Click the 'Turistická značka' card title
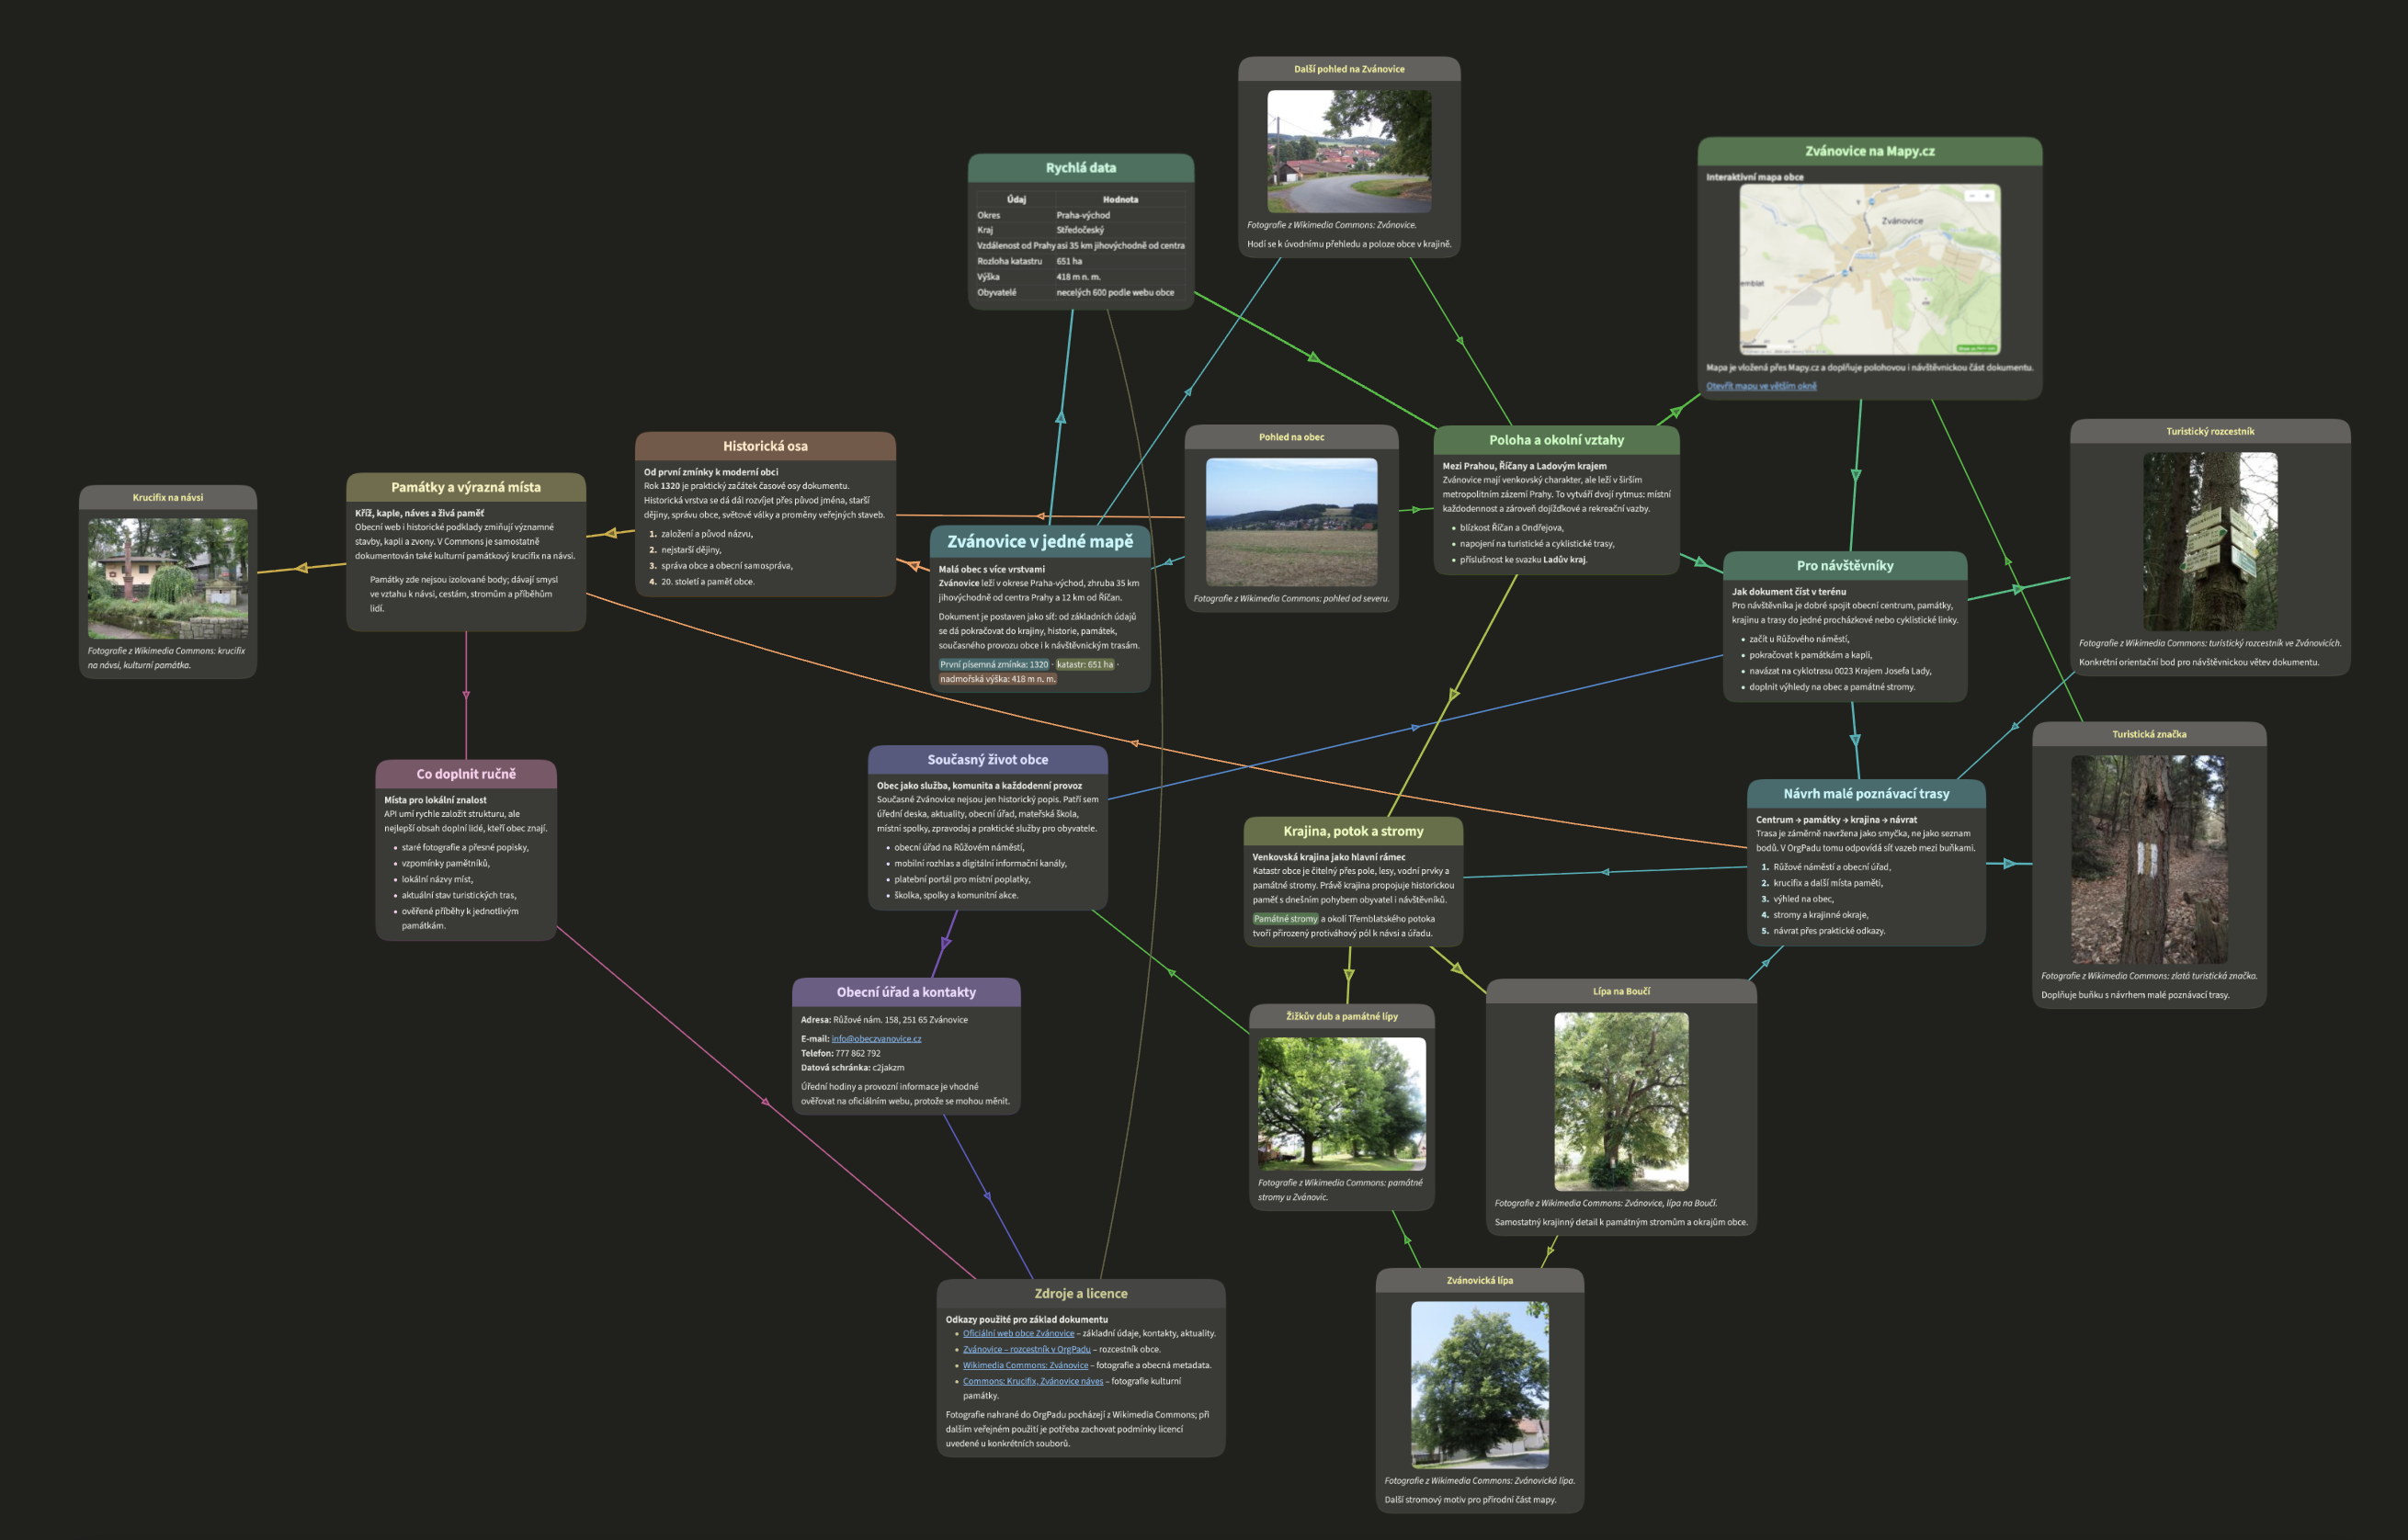Image resolution: width=2408 pixels, height=1540 pixels. [2149, 735]
